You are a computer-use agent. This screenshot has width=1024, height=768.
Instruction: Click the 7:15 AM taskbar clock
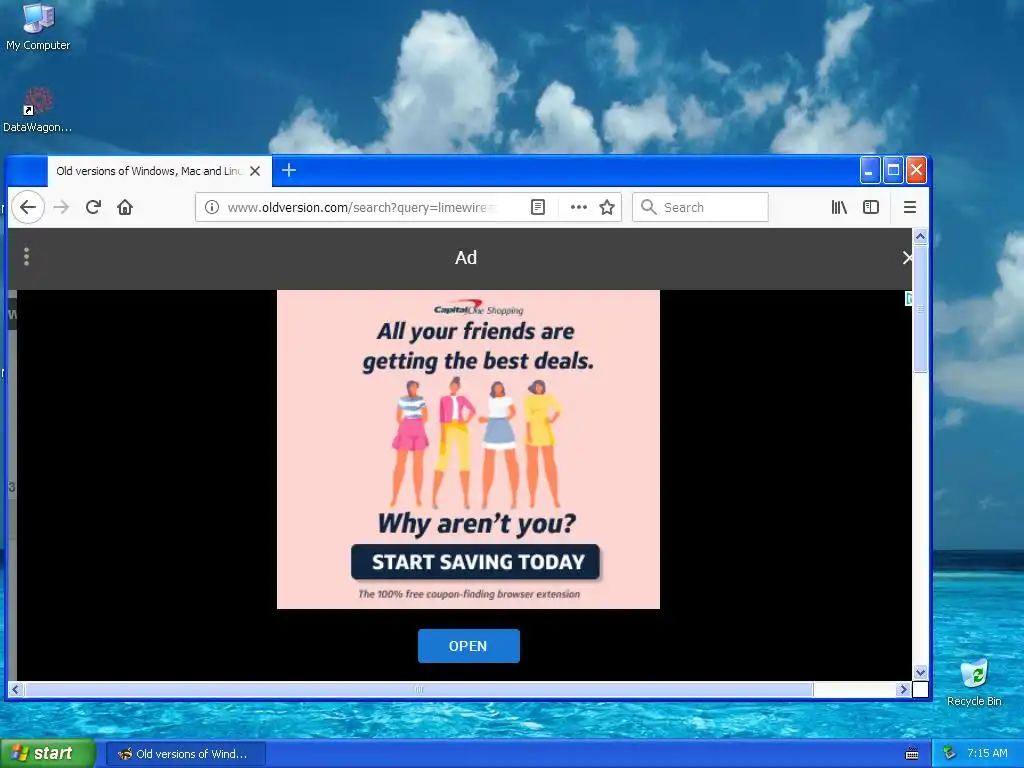pos(987,753)
